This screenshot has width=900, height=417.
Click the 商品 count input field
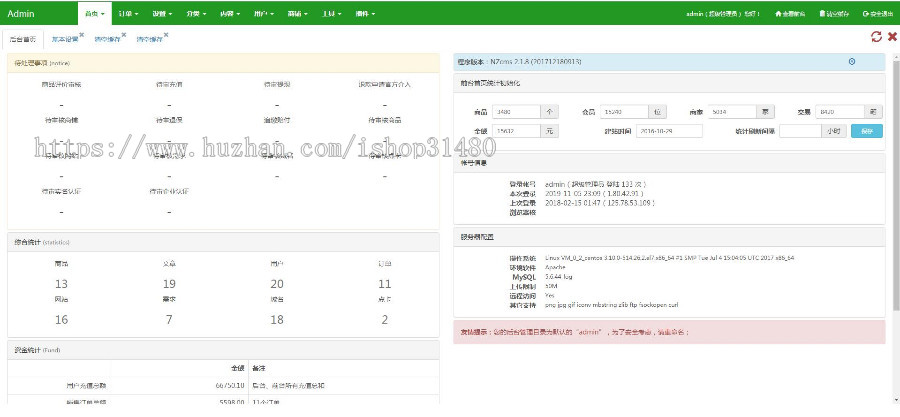516,112
